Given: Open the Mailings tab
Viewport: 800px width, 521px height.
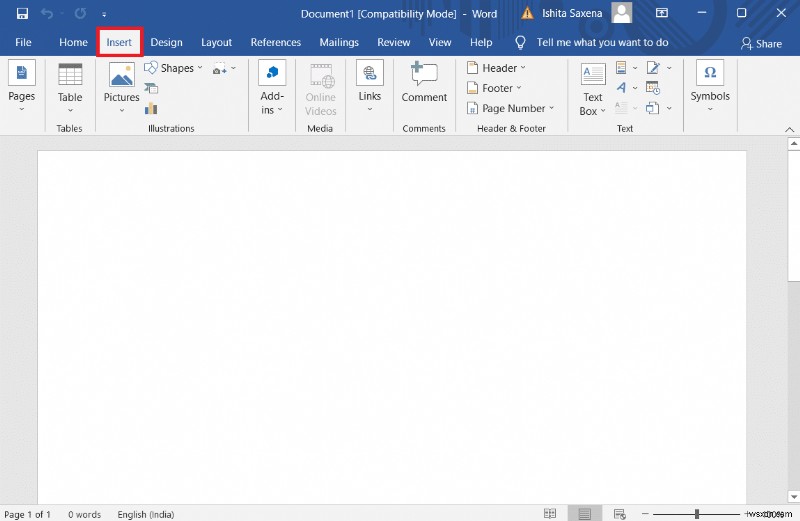Looking at the screenshot, I should [x=339, y=42].
